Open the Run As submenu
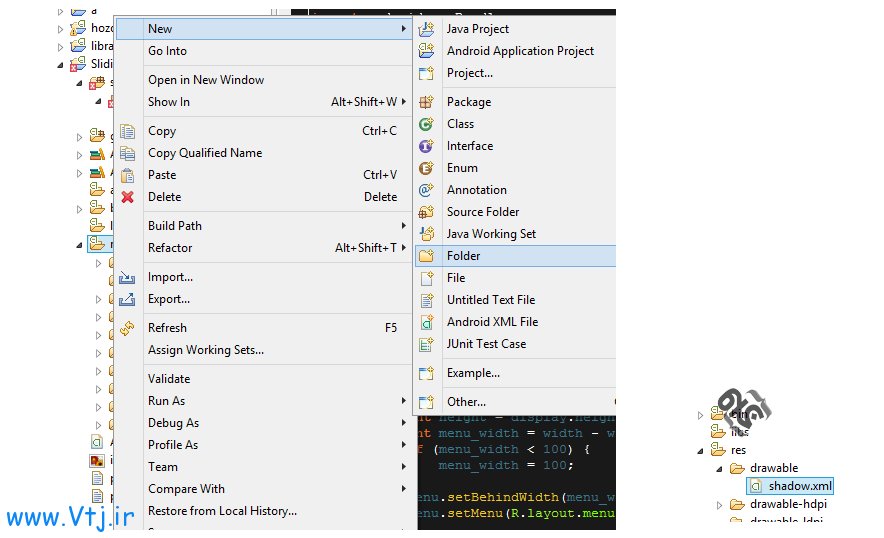 tap(167, 401)
